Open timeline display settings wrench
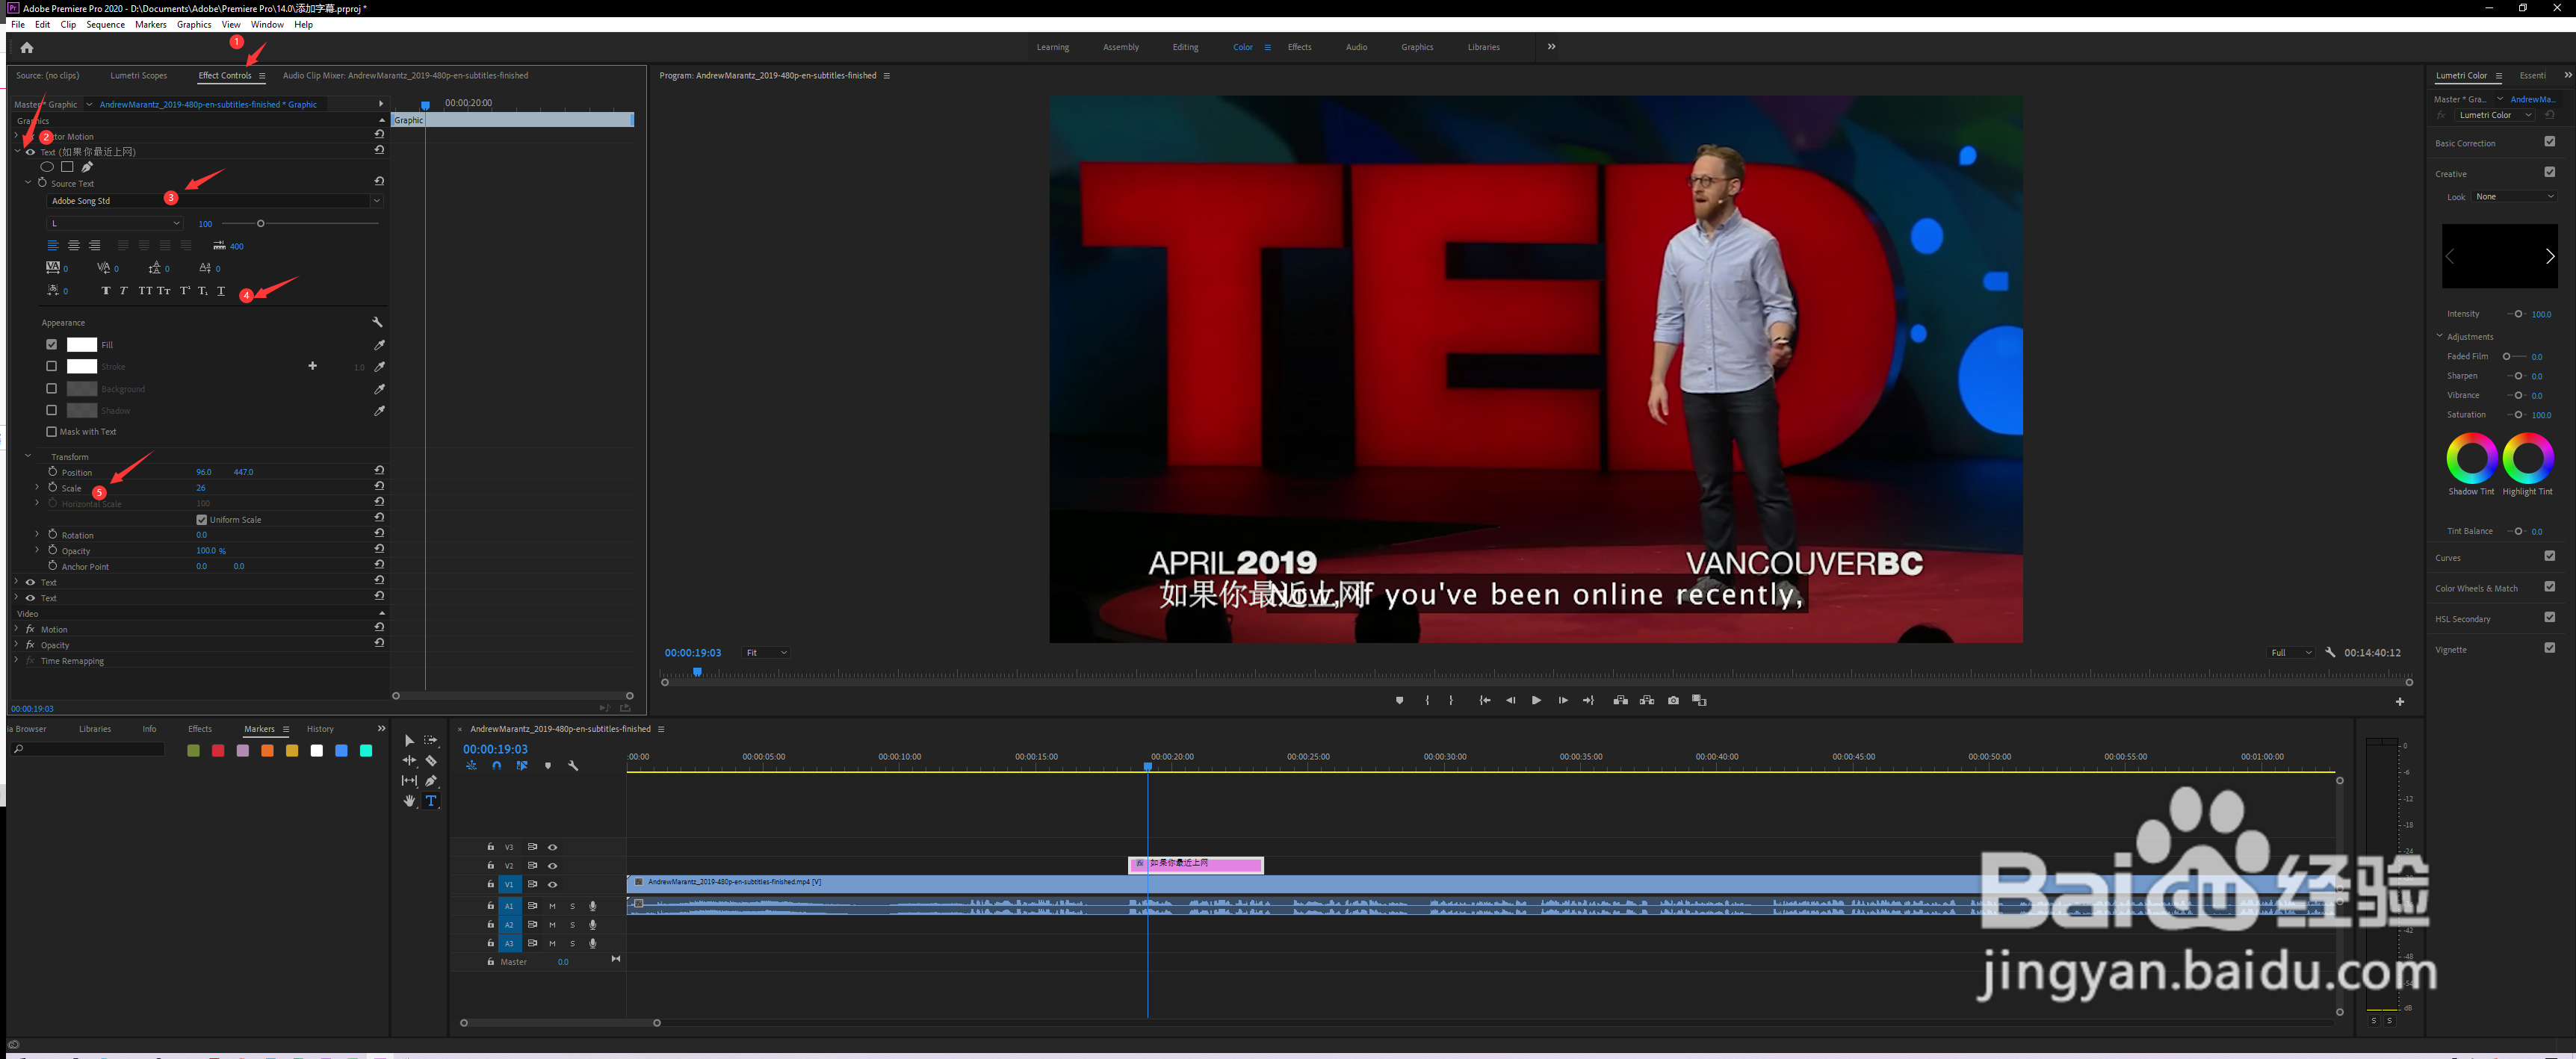This screenshot has height=1059, width=2576. tap(573, 766)
